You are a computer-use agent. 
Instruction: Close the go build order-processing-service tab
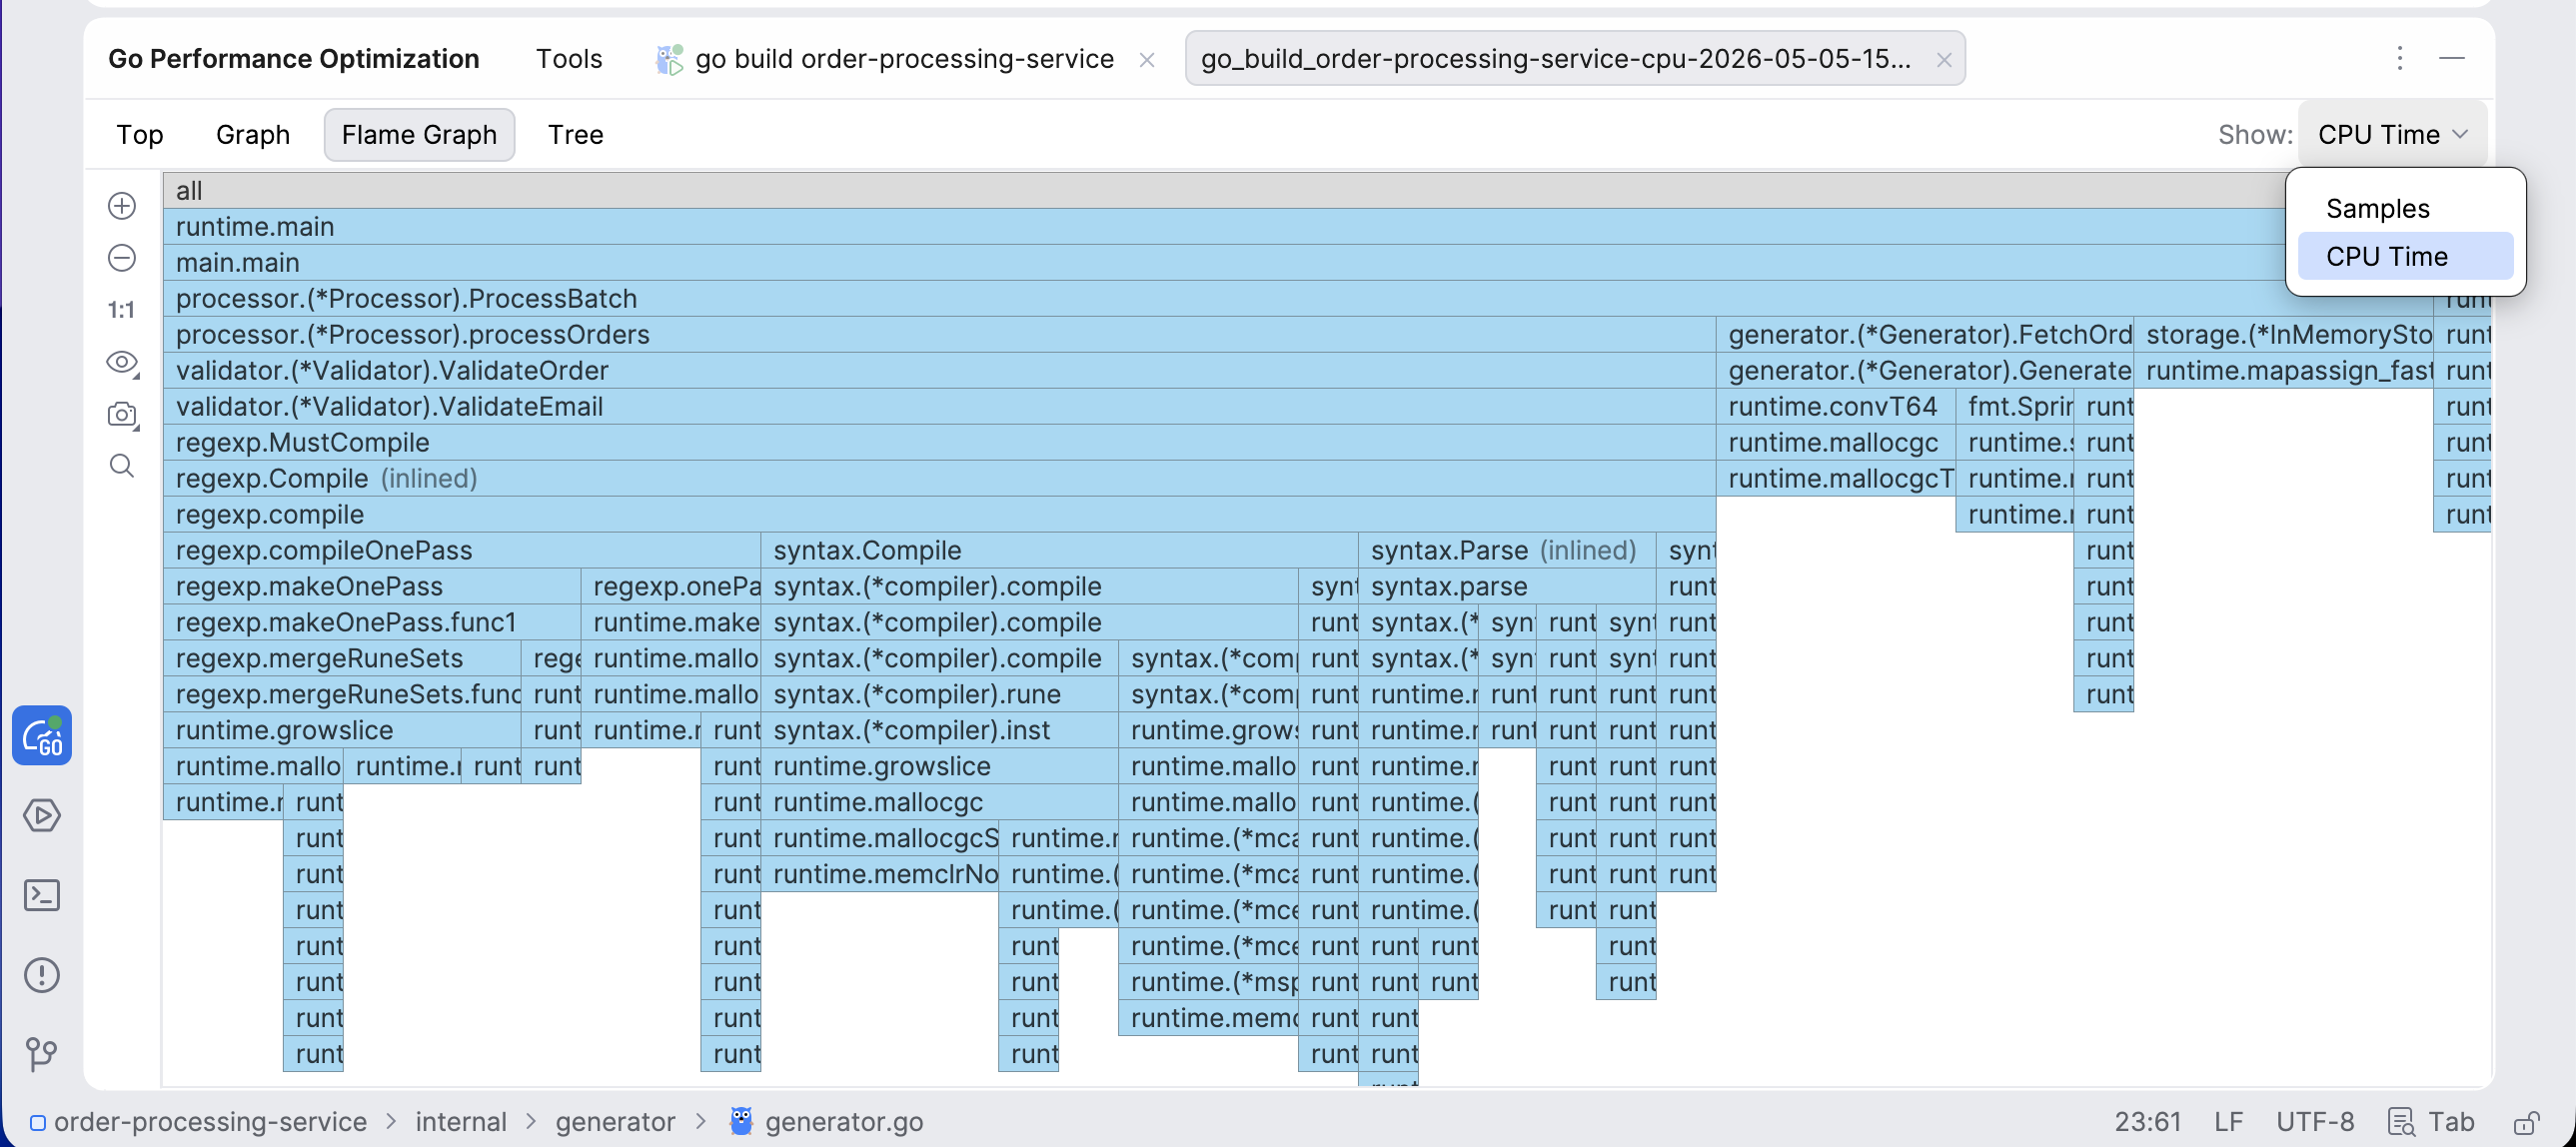pyautogui.click(x=1147, y=60)
